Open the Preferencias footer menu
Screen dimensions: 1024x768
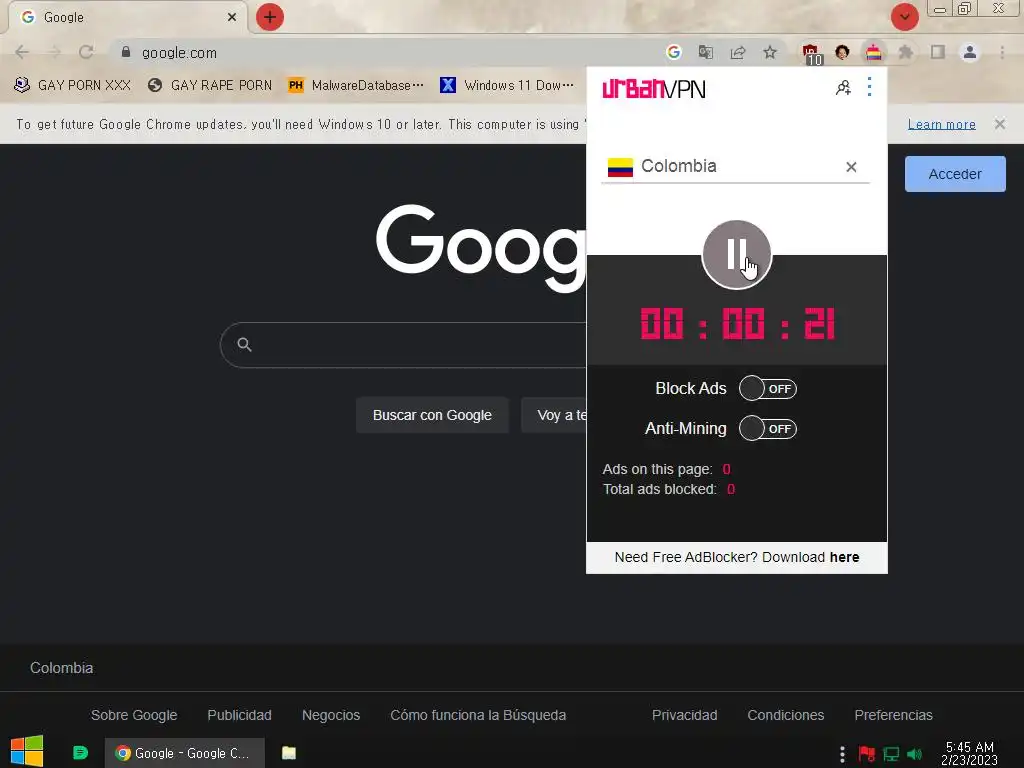tap(893, 715)
